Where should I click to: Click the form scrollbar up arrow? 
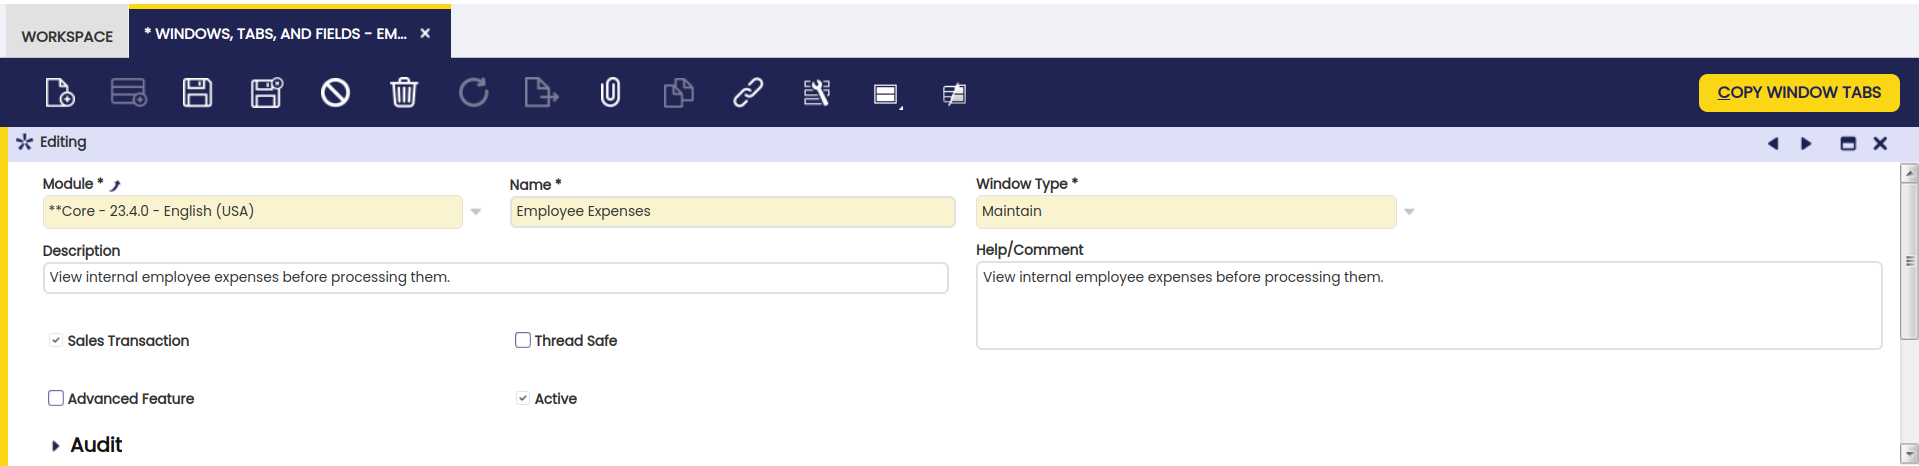pyautogui.click(x=1909, y=173)
